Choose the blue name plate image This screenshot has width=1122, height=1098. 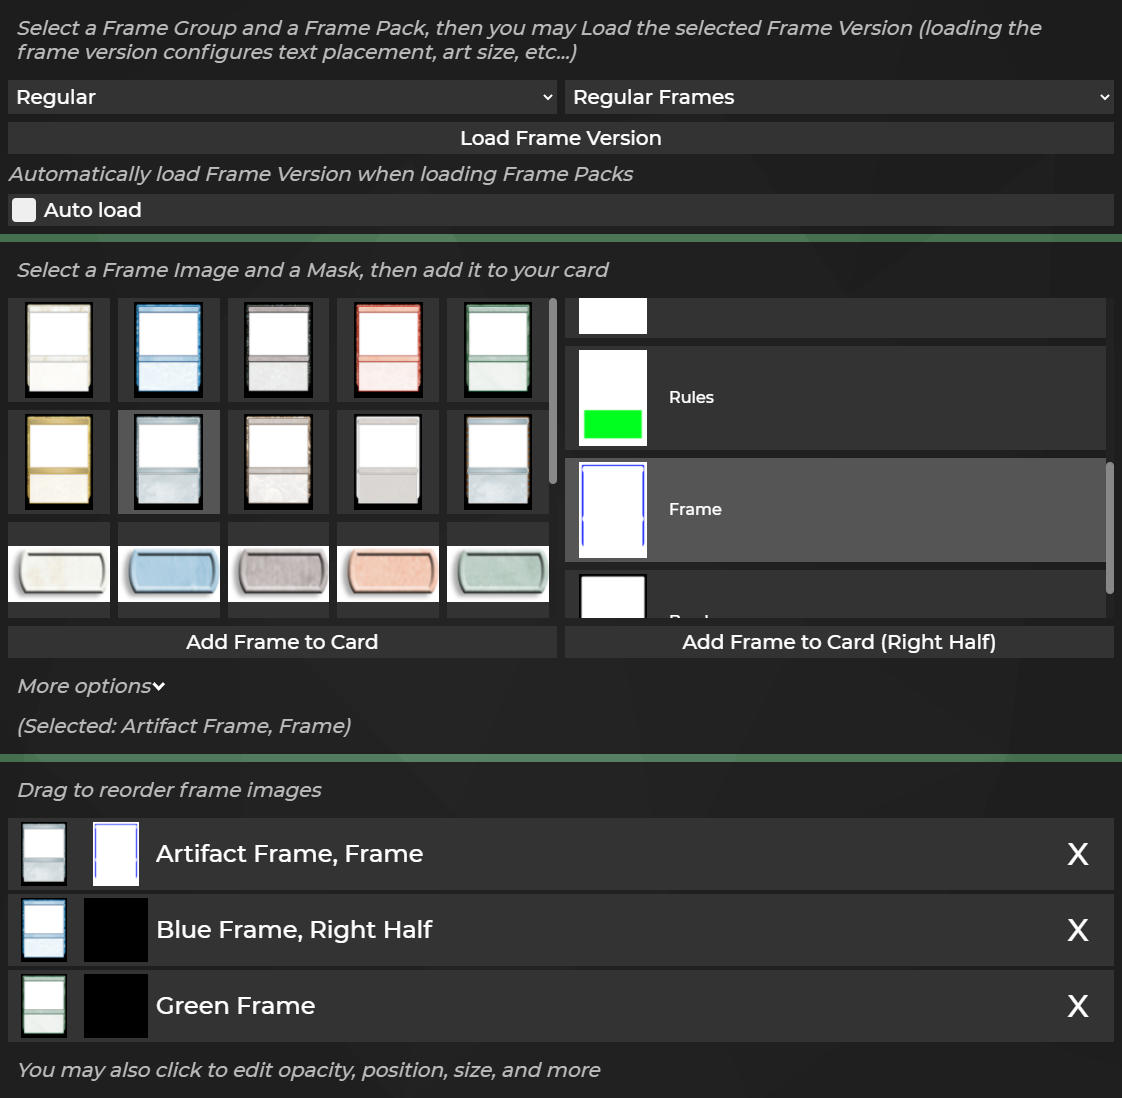click(168, 574)
